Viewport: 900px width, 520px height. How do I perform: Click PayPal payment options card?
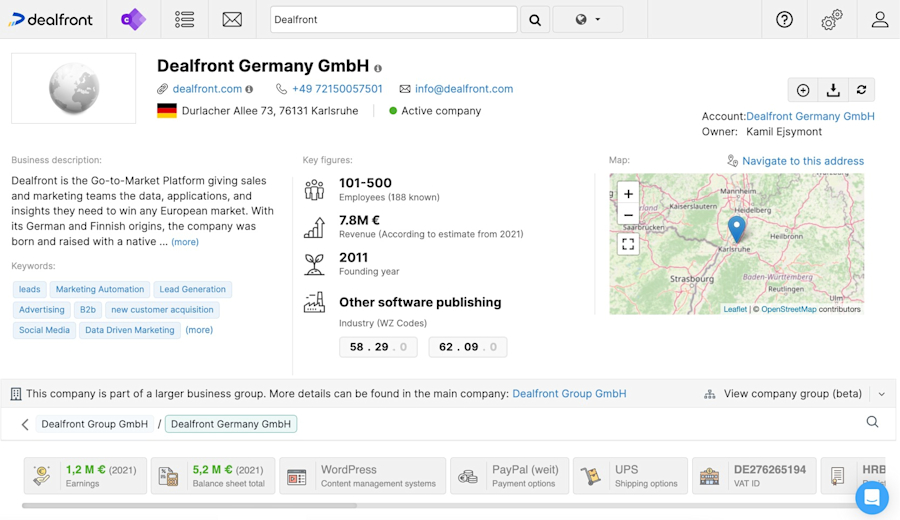pyautogui.click(x=510, y=476)
